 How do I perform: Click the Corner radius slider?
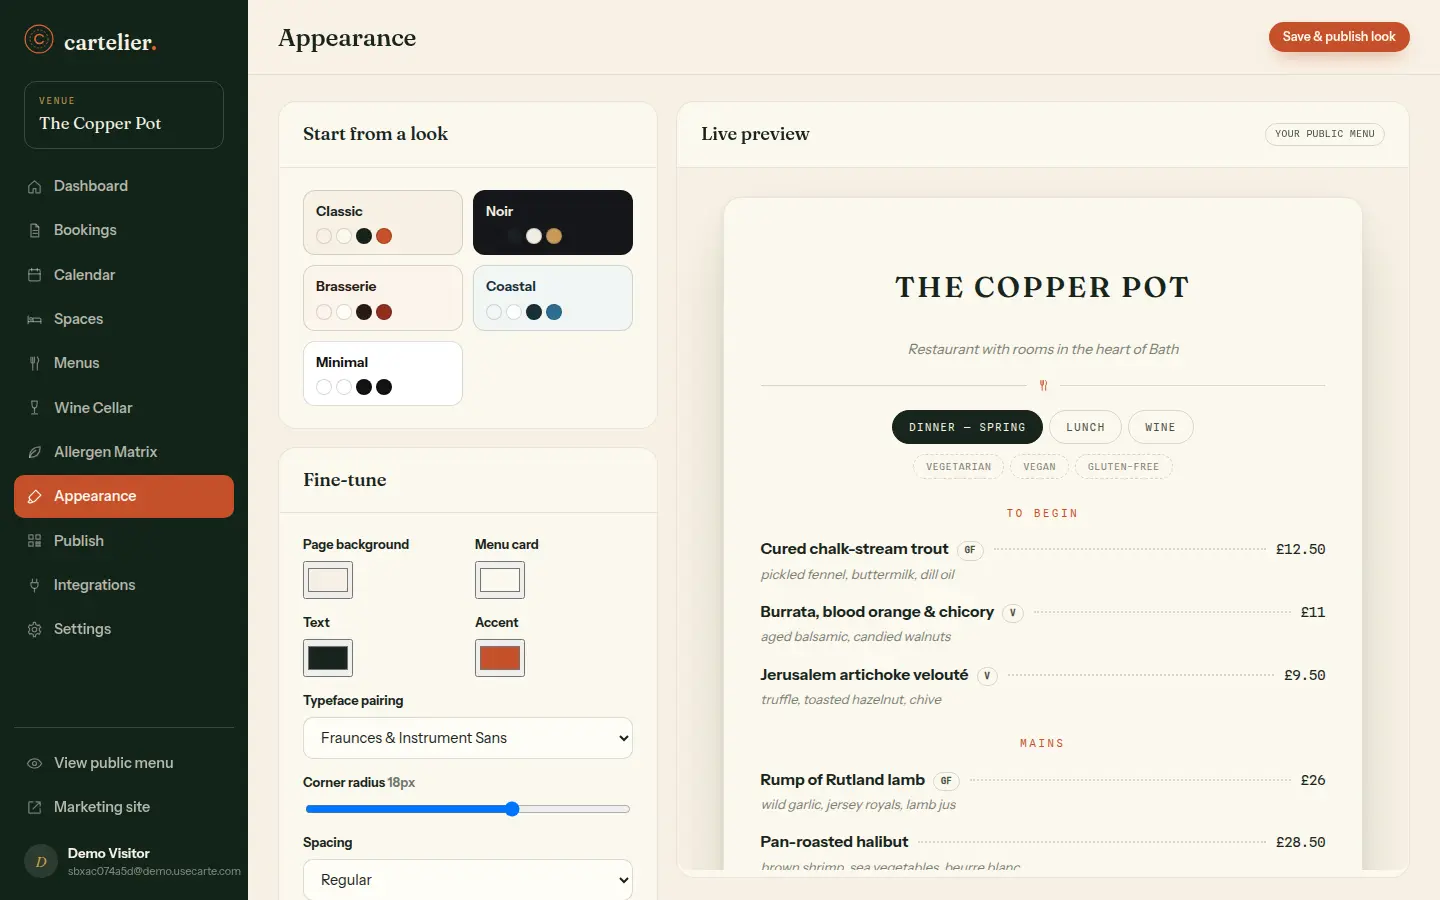pyautogui.click(x=468, y=809)
